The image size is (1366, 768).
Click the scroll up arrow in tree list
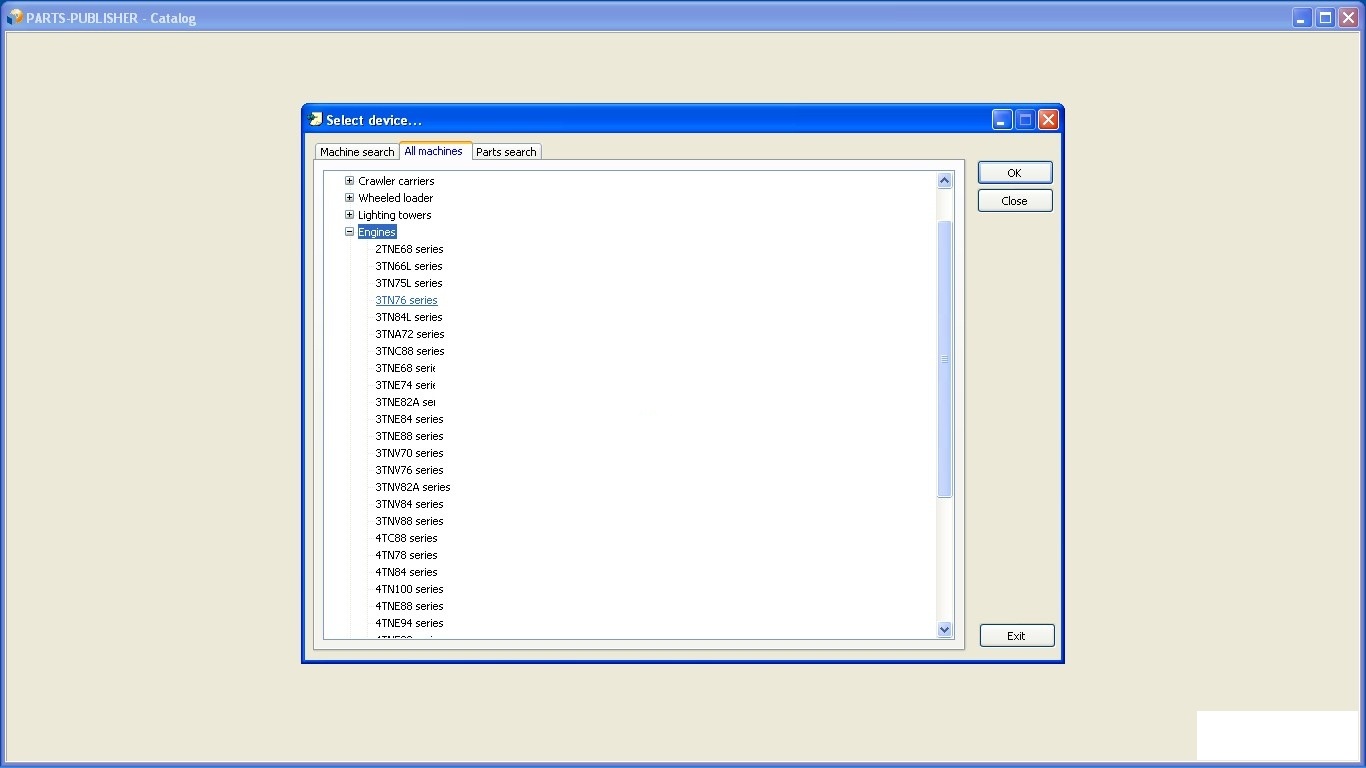click(944, 181)
